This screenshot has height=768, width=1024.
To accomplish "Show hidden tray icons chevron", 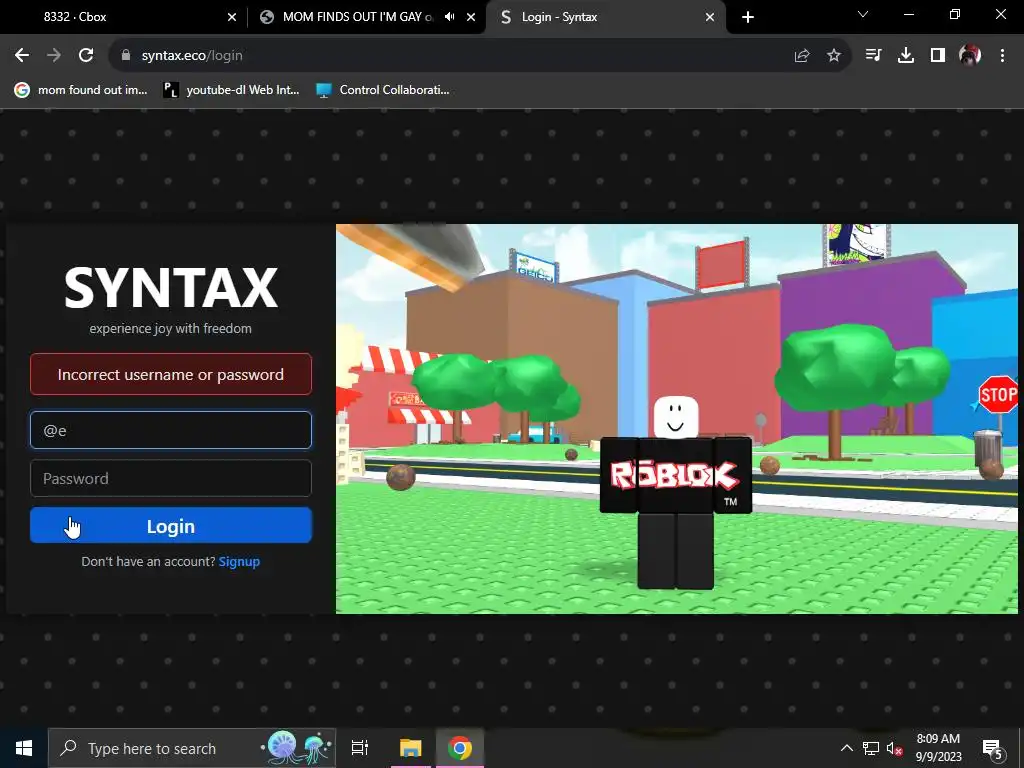I will [x=846, y=748].
